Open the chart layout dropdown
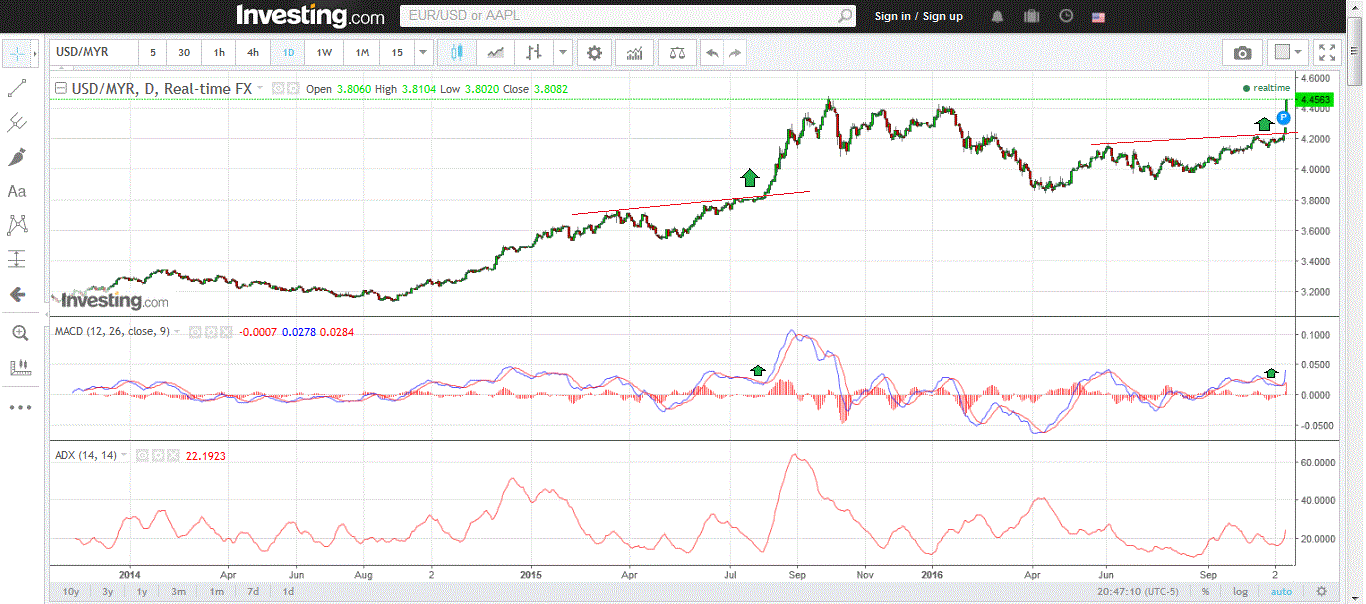 click(x=1288, y=53)
